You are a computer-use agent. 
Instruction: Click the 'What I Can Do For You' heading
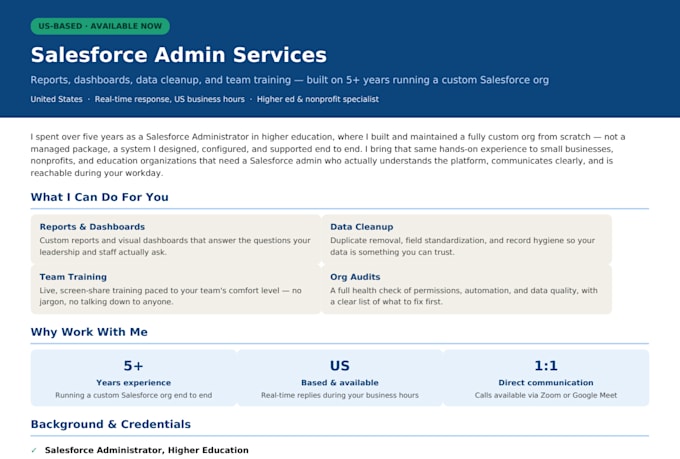pos(100,197)
